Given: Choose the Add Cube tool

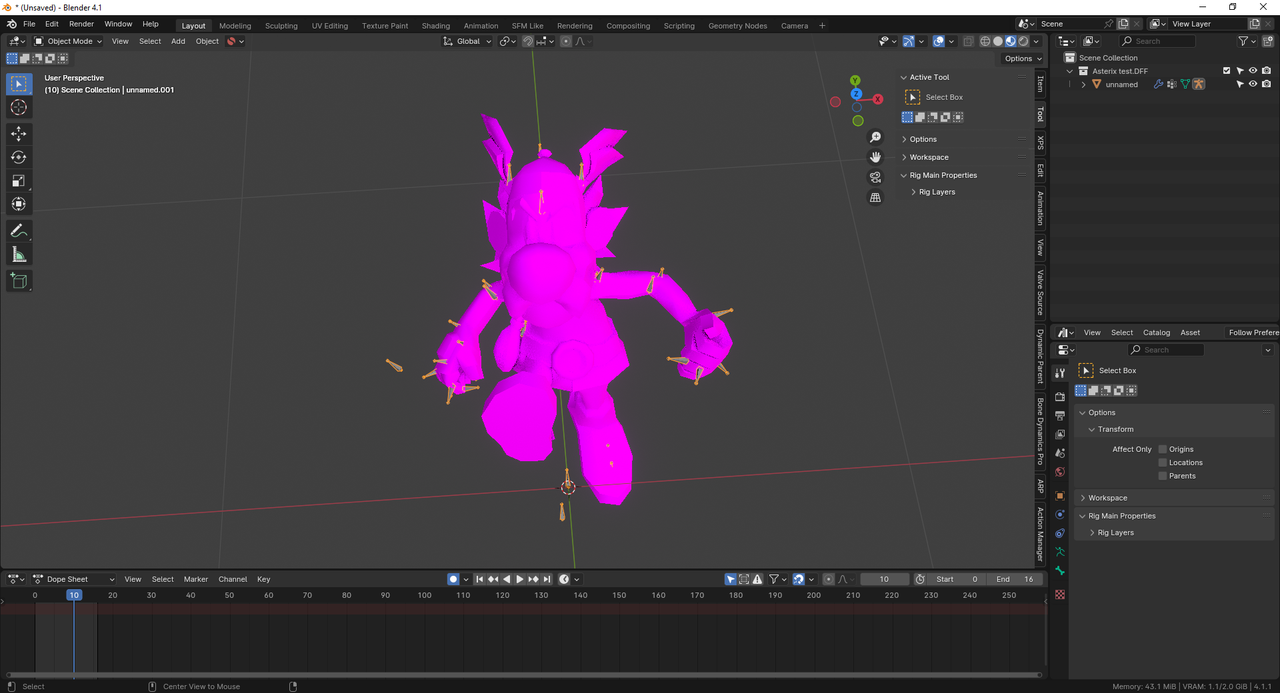Looking at the screenshot, I should click(x=19, y=281).
